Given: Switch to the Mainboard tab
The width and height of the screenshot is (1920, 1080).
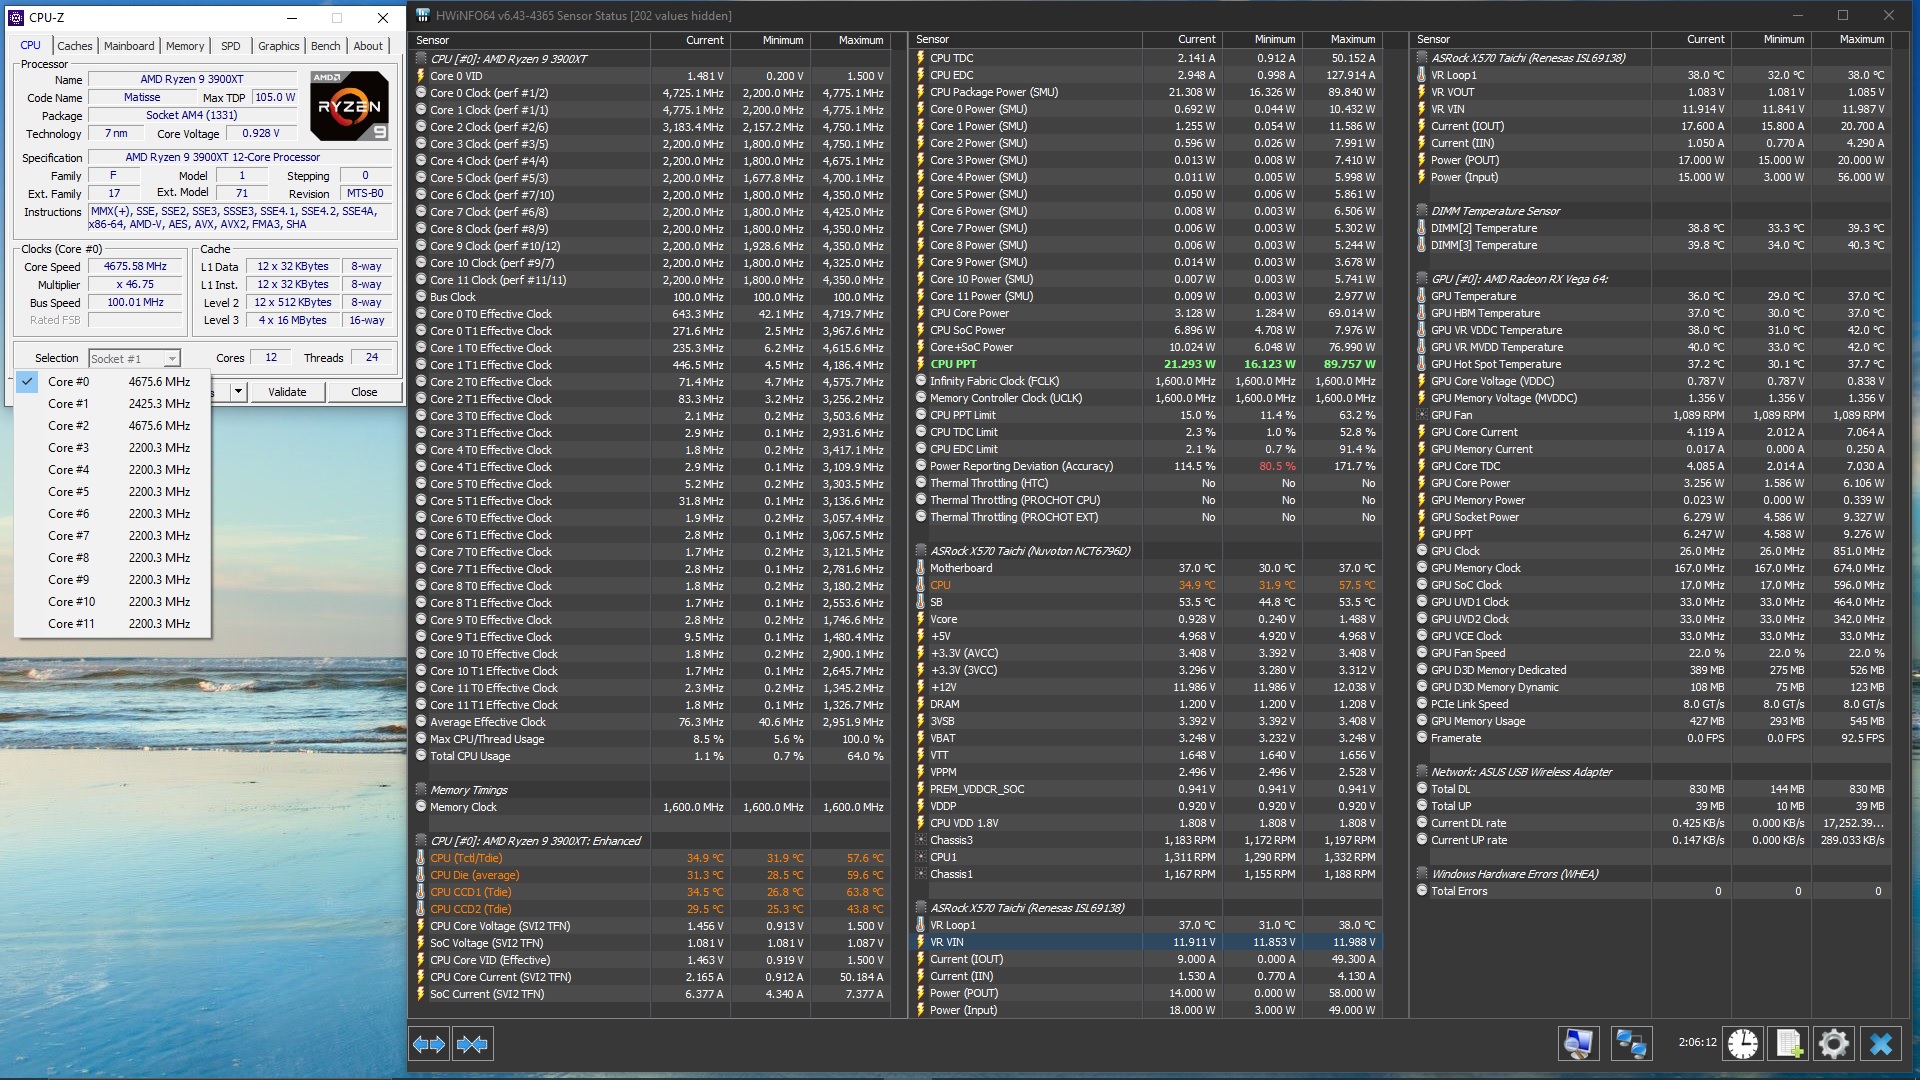Looking at the screenshot, I should pos(129,46).
